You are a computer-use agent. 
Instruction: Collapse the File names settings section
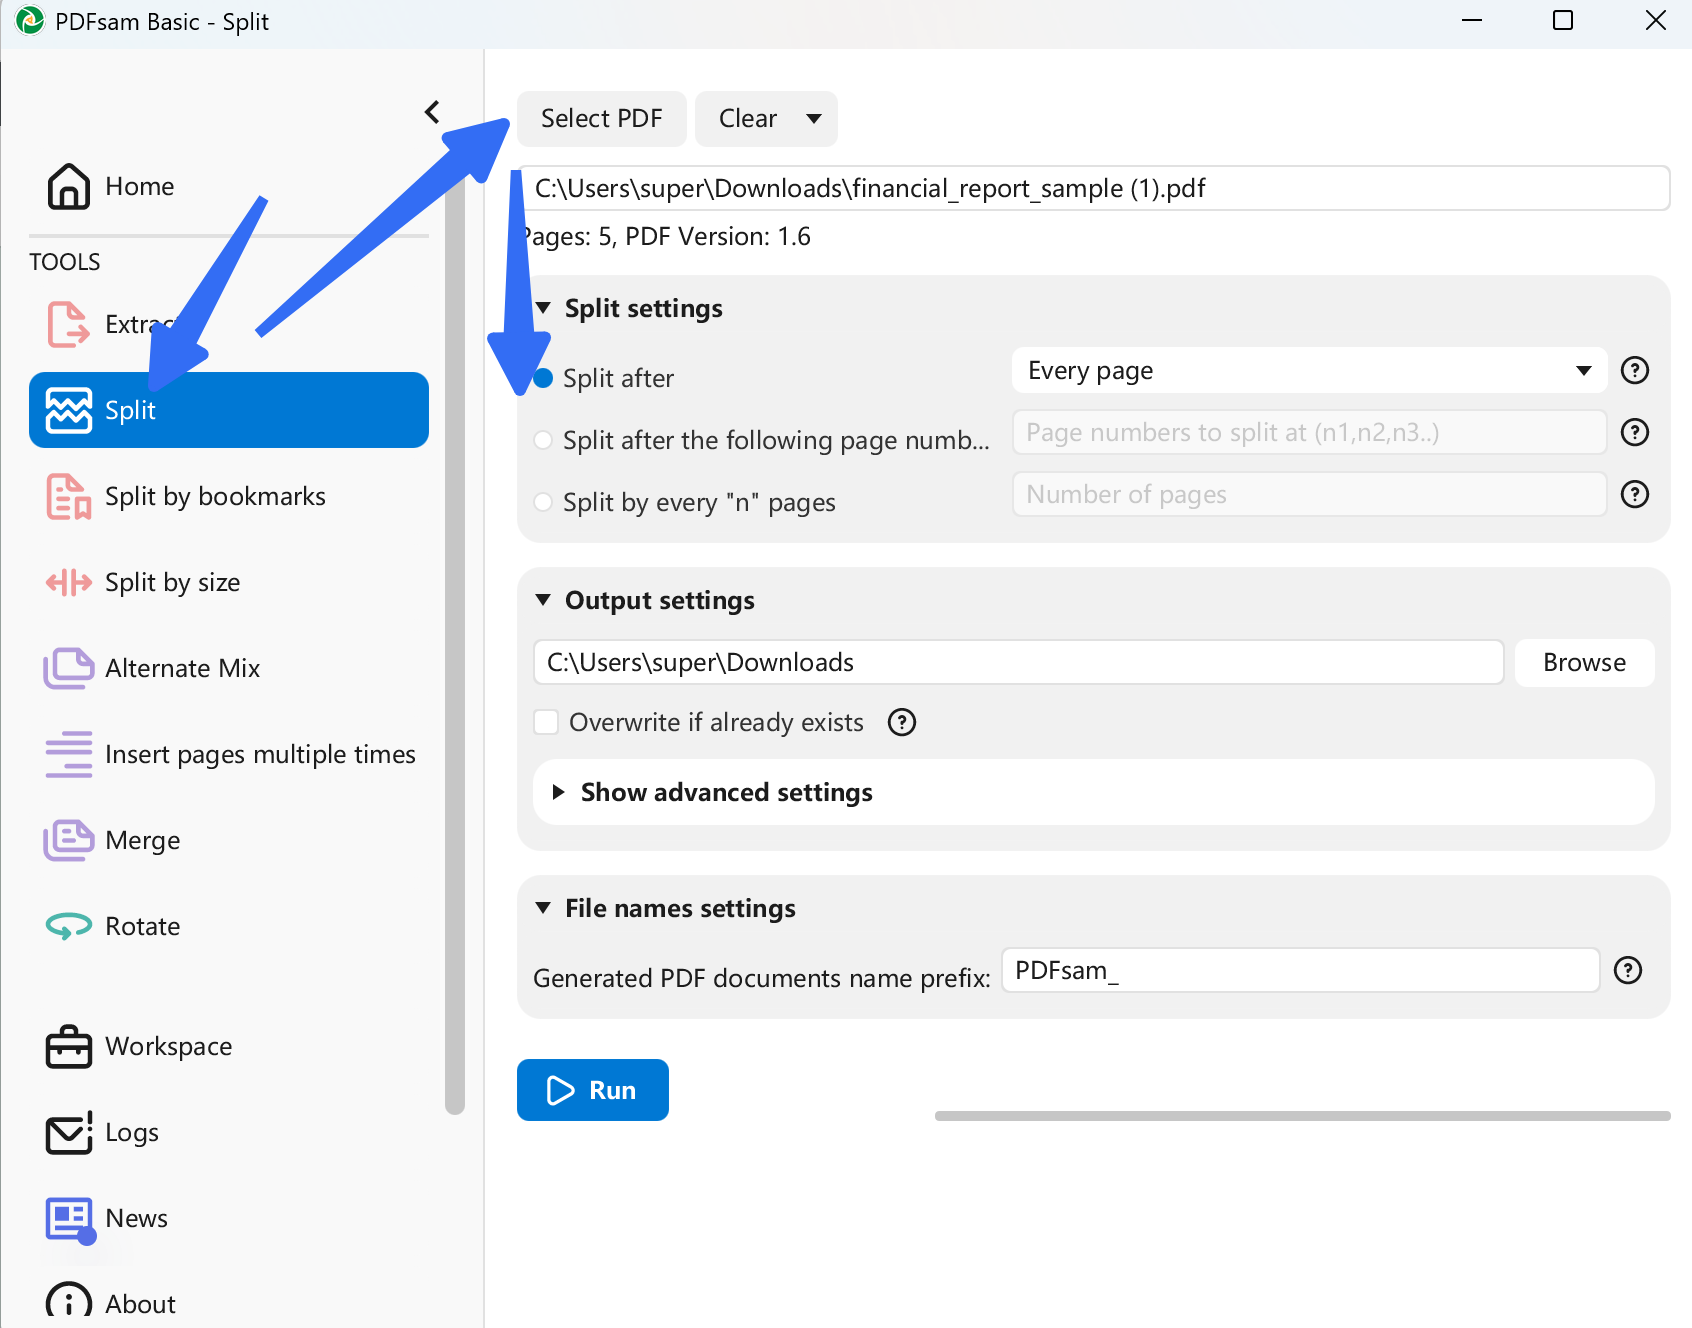click(543, 908)
